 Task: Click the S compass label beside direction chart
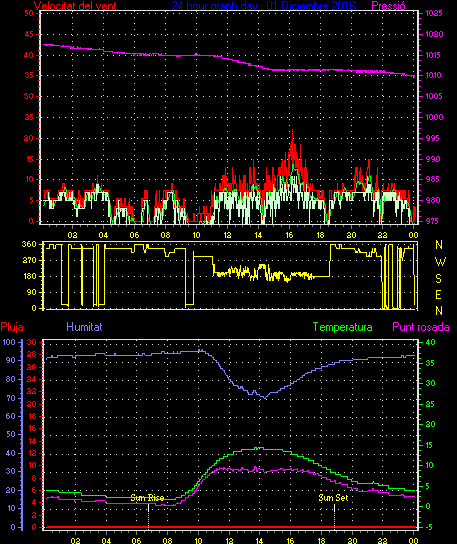pos(439,278)
